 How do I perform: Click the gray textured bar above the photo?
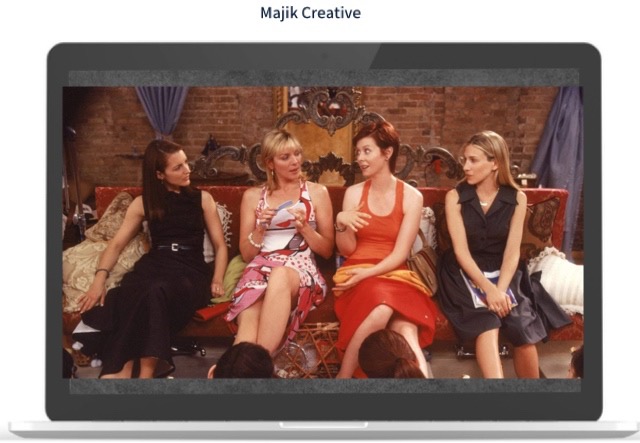[322, 77]
